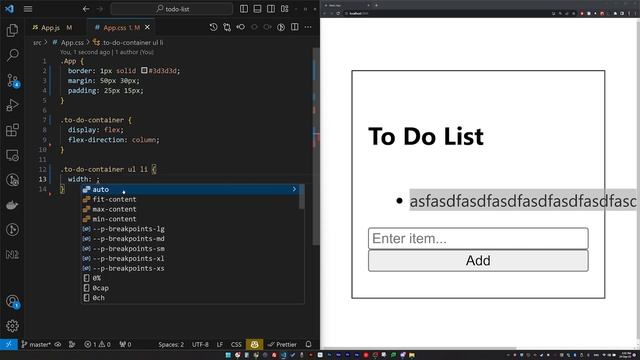
Task: Close the App.css tab
Action: point(147,27)
